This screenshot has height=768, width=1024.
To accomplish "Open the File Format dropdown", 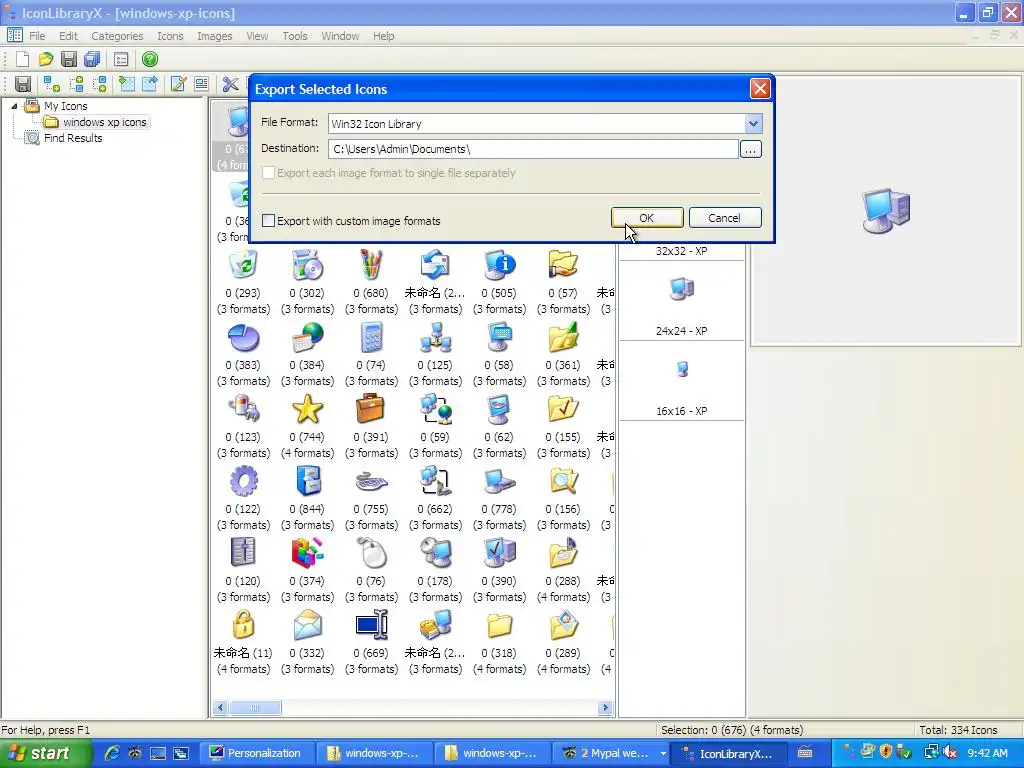I will 753,123.
